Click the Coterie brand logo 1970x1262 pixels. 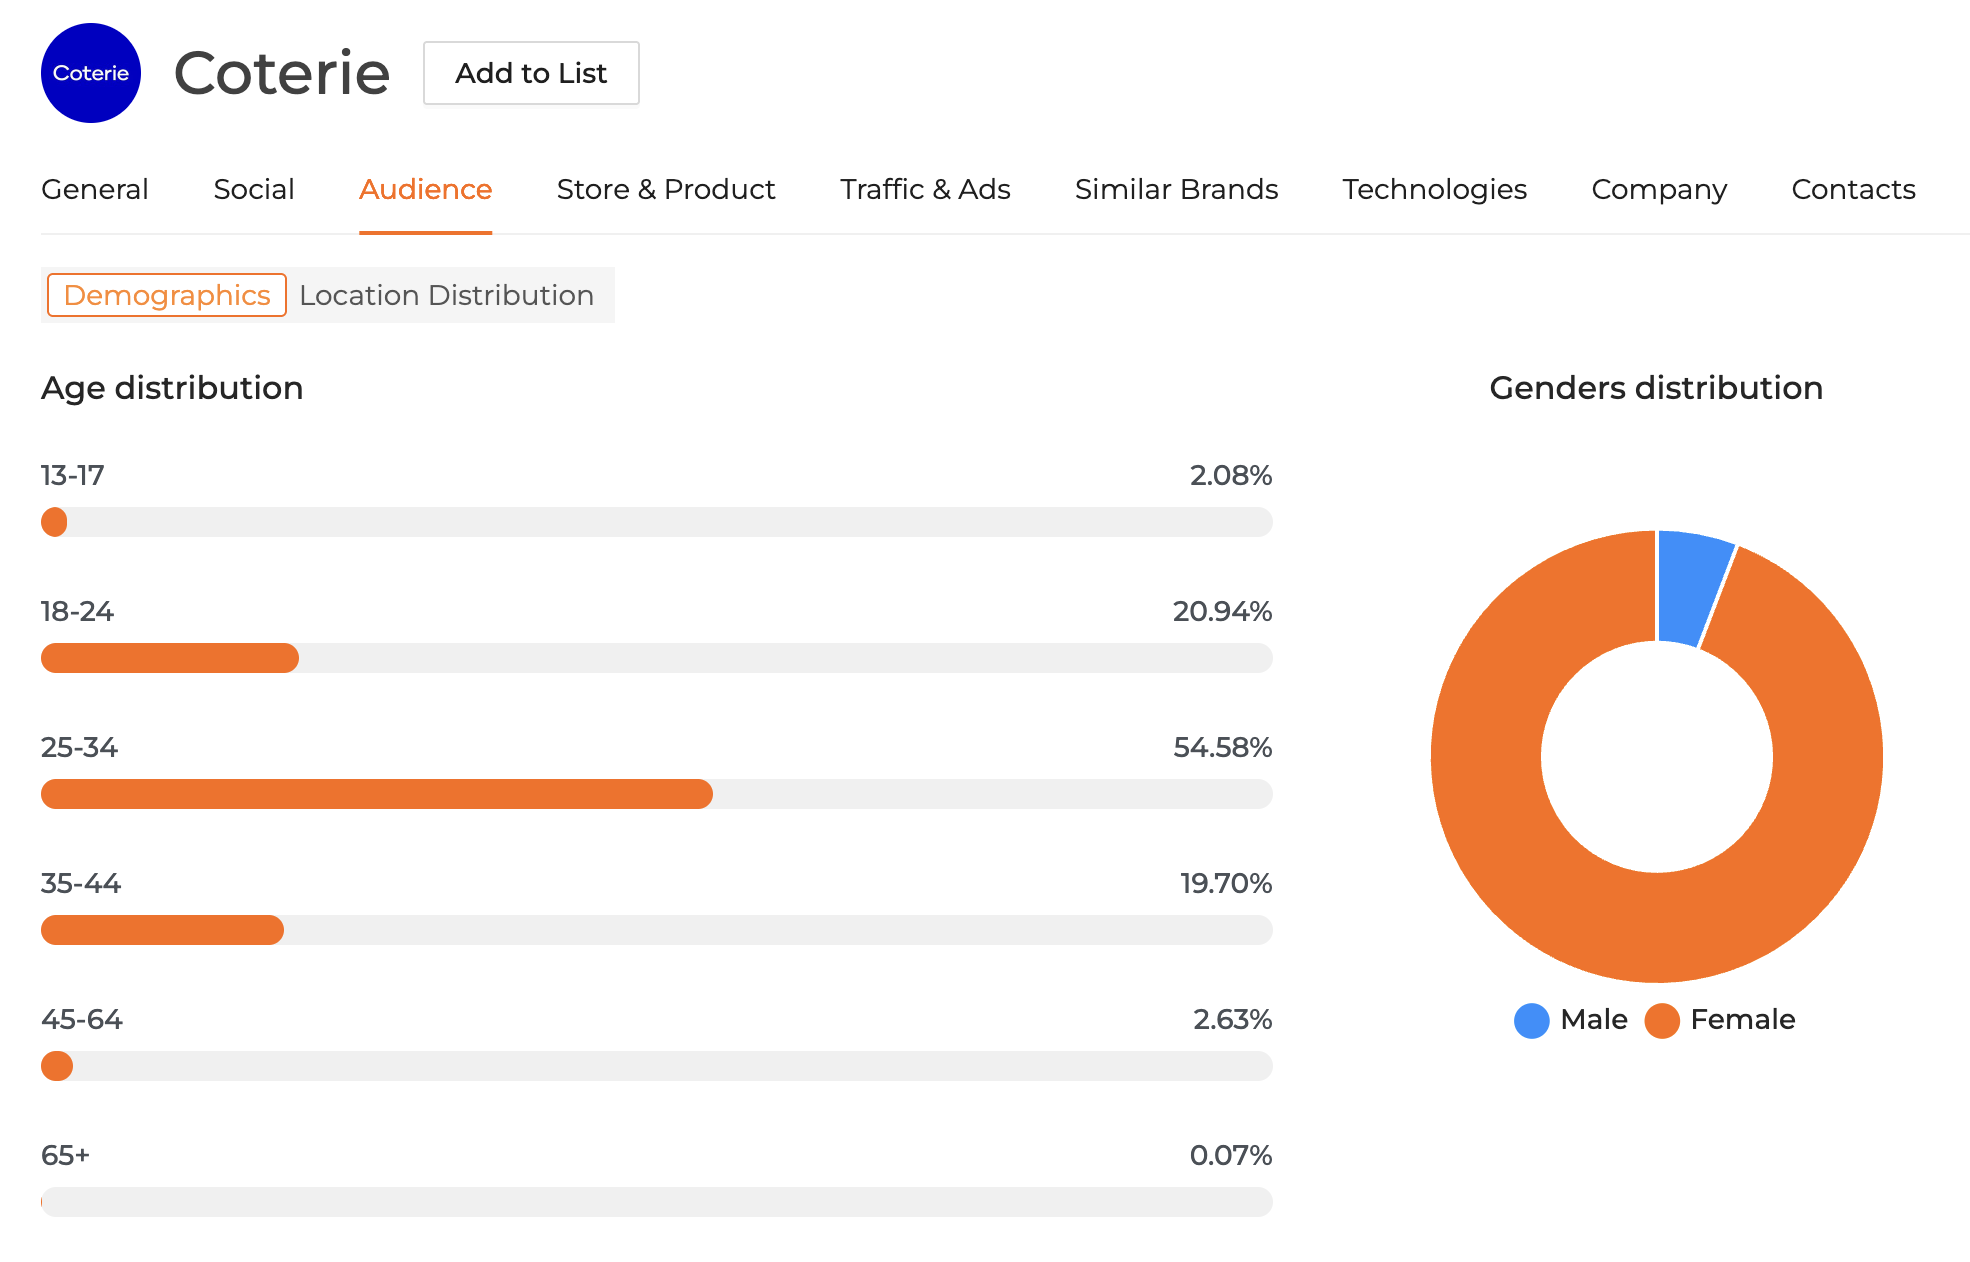tap(90, 73)
